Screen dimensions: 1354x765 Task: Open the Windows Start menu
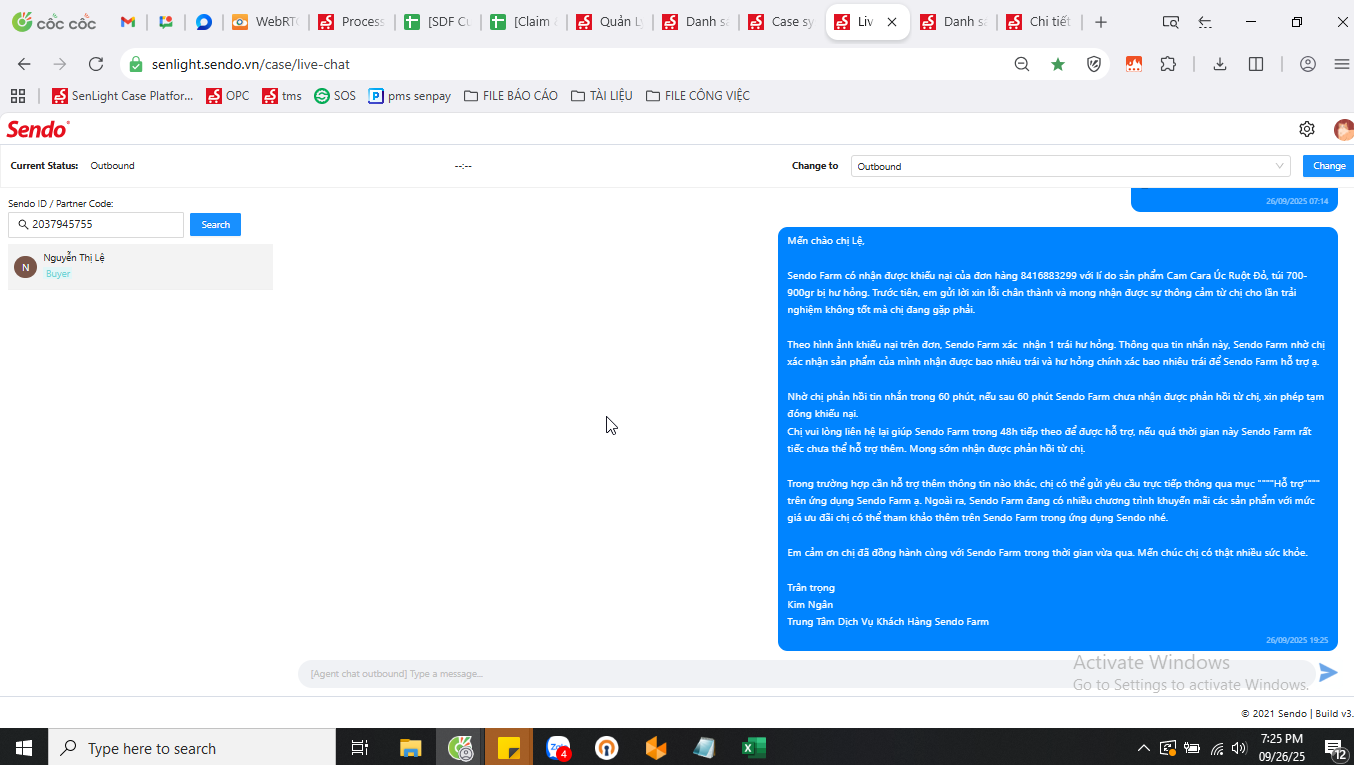click(x=24, y=748)
